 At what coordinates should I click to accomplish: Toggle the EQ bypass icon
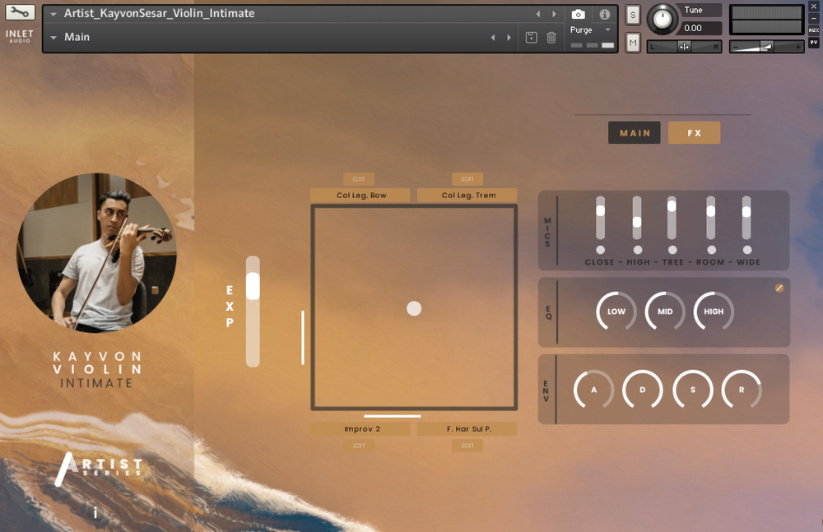pos(779,288)
